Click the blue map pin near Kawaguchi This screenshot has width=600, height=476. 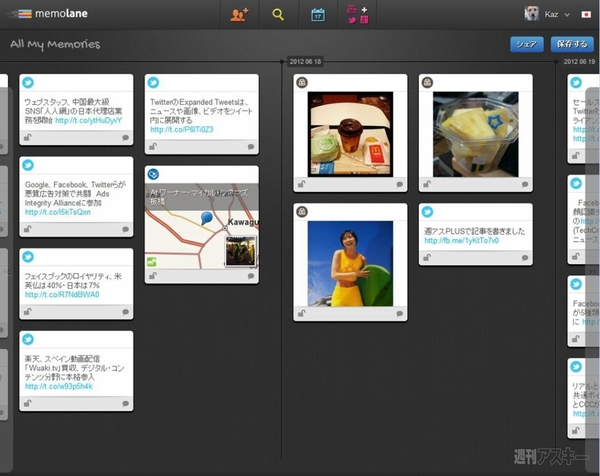click(x=207, y=218)
